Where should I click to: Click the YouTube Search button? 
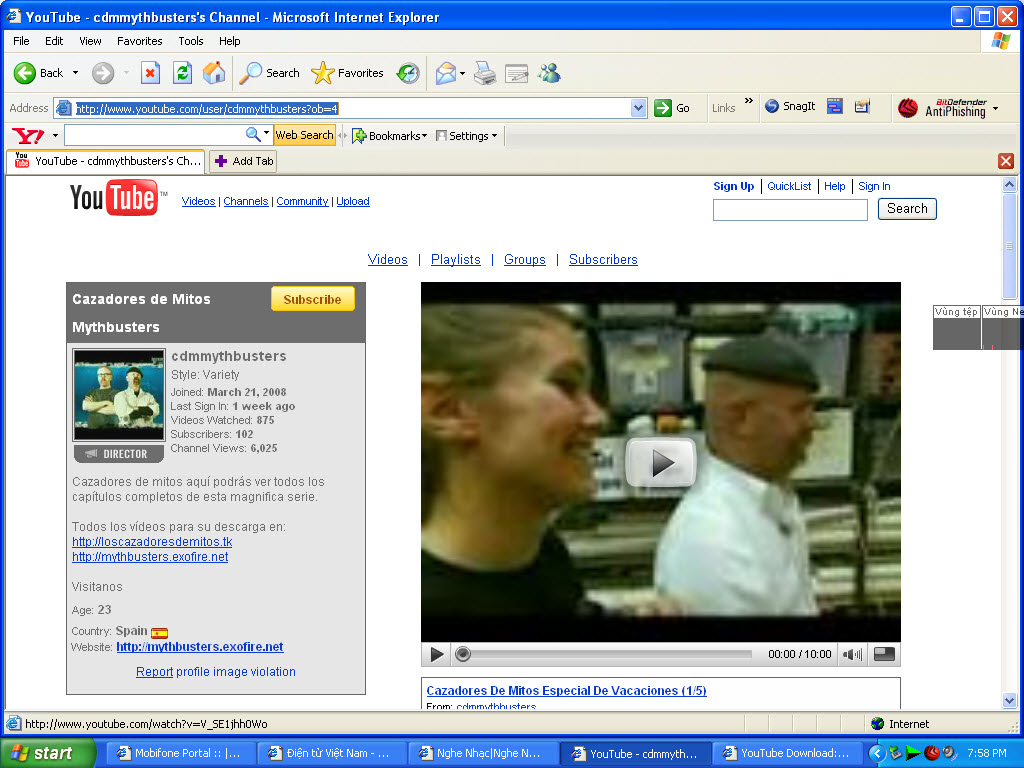(907, 209)
